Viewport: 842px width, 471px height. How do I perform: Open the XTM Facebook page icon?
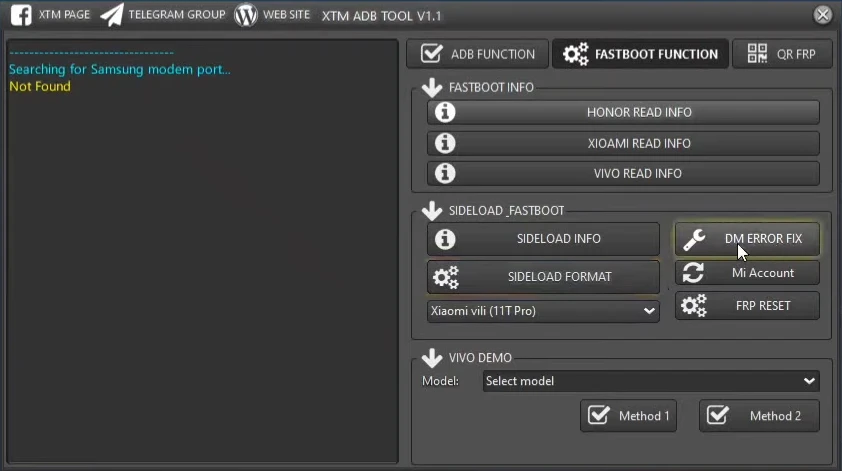[x=21, y=15]
